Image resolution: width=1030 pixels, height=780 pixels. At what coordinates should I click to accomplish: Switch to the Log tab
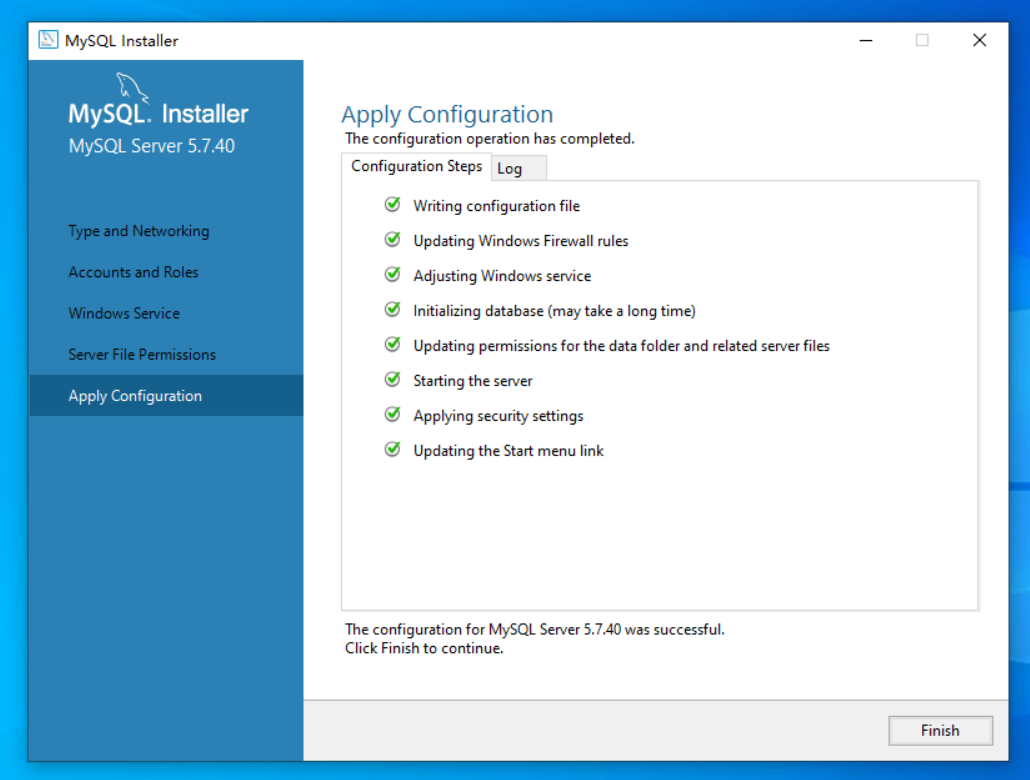(518, 168)
